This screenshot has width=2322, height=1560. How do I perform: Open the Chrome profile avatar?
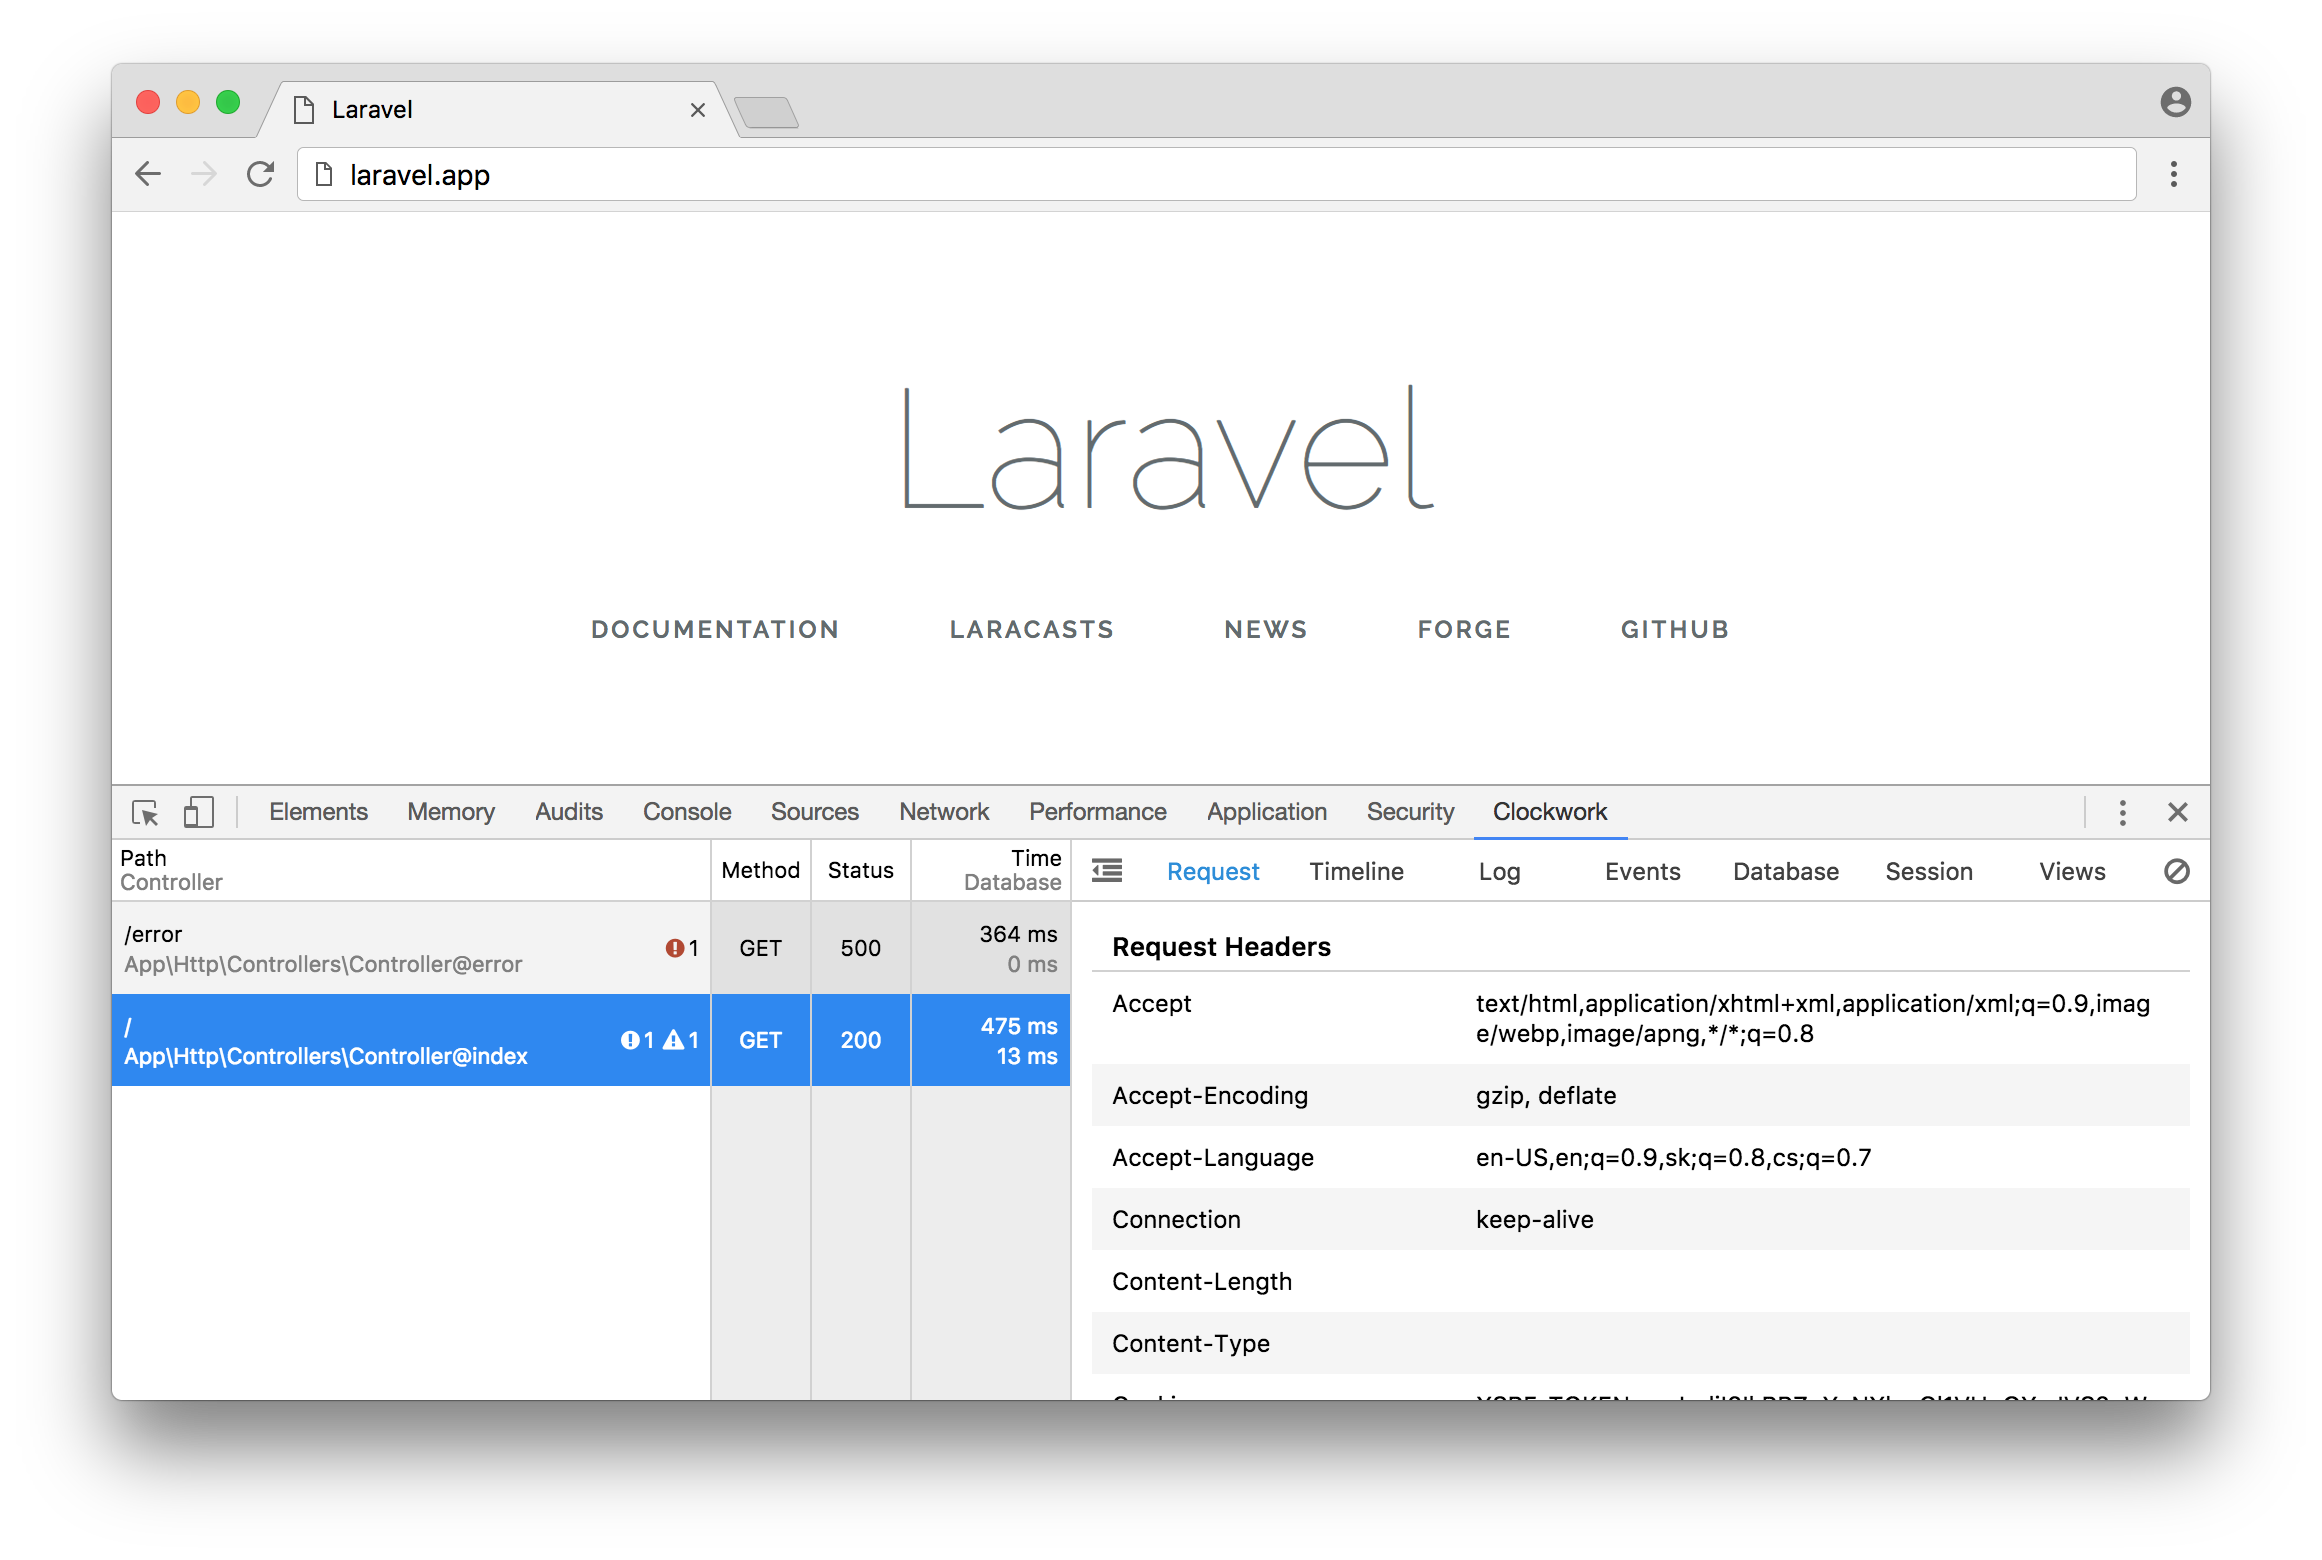click(2175, 102)
